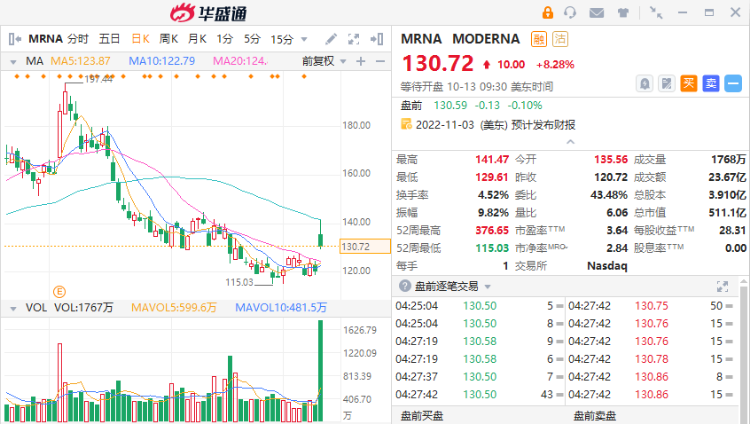Click the MA5:123.87 label

pos(80,61)
